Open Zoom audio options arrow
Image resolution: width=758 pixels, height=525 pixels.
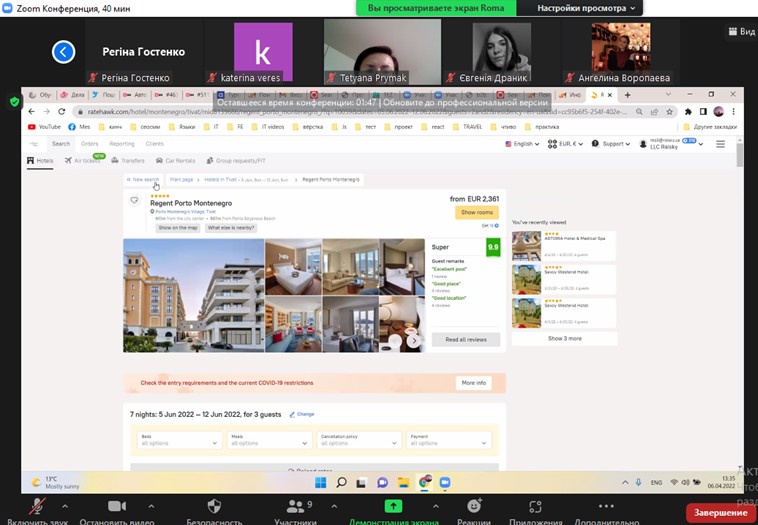coord(65,506)
